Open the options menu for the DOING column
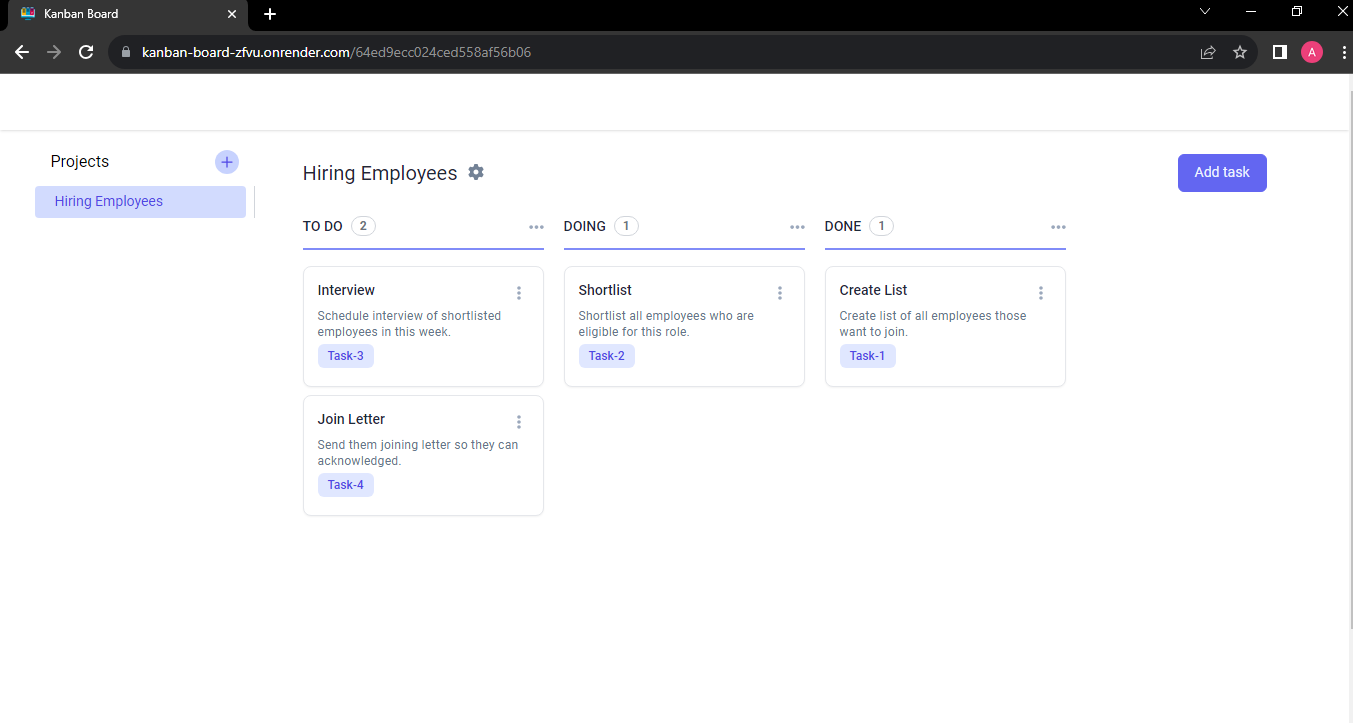Screen dimensions: 1353x723 (797, 227)
